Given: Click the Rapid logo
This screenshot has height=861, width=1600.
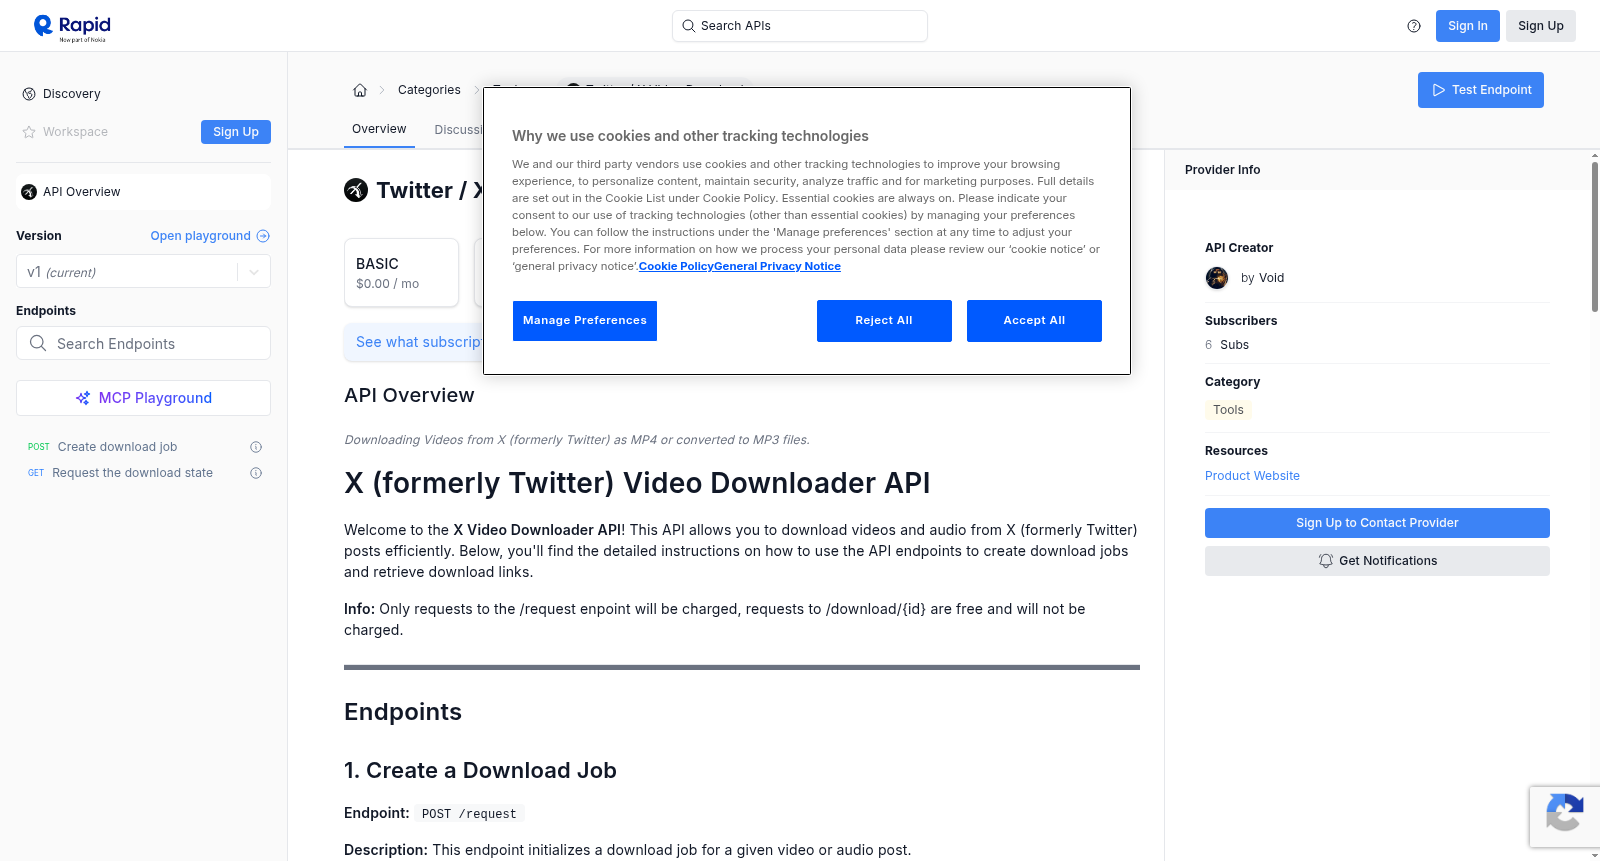Looking at the screenshot, I should coord(72,27).
